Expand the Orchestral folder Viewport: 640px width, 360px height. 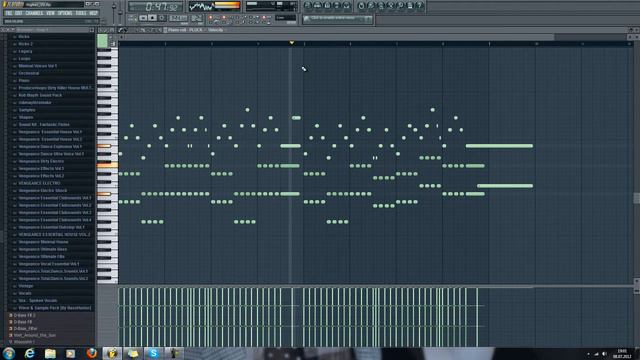click(x=29, y=73)
